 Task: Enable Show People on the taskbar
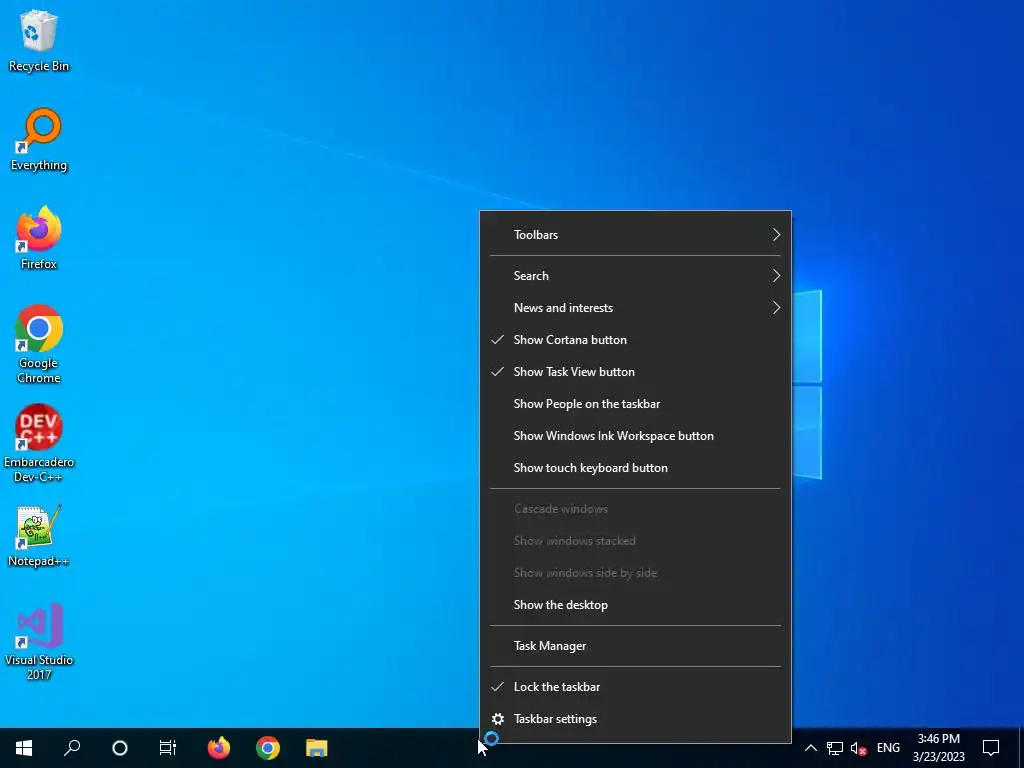point(635,404)
